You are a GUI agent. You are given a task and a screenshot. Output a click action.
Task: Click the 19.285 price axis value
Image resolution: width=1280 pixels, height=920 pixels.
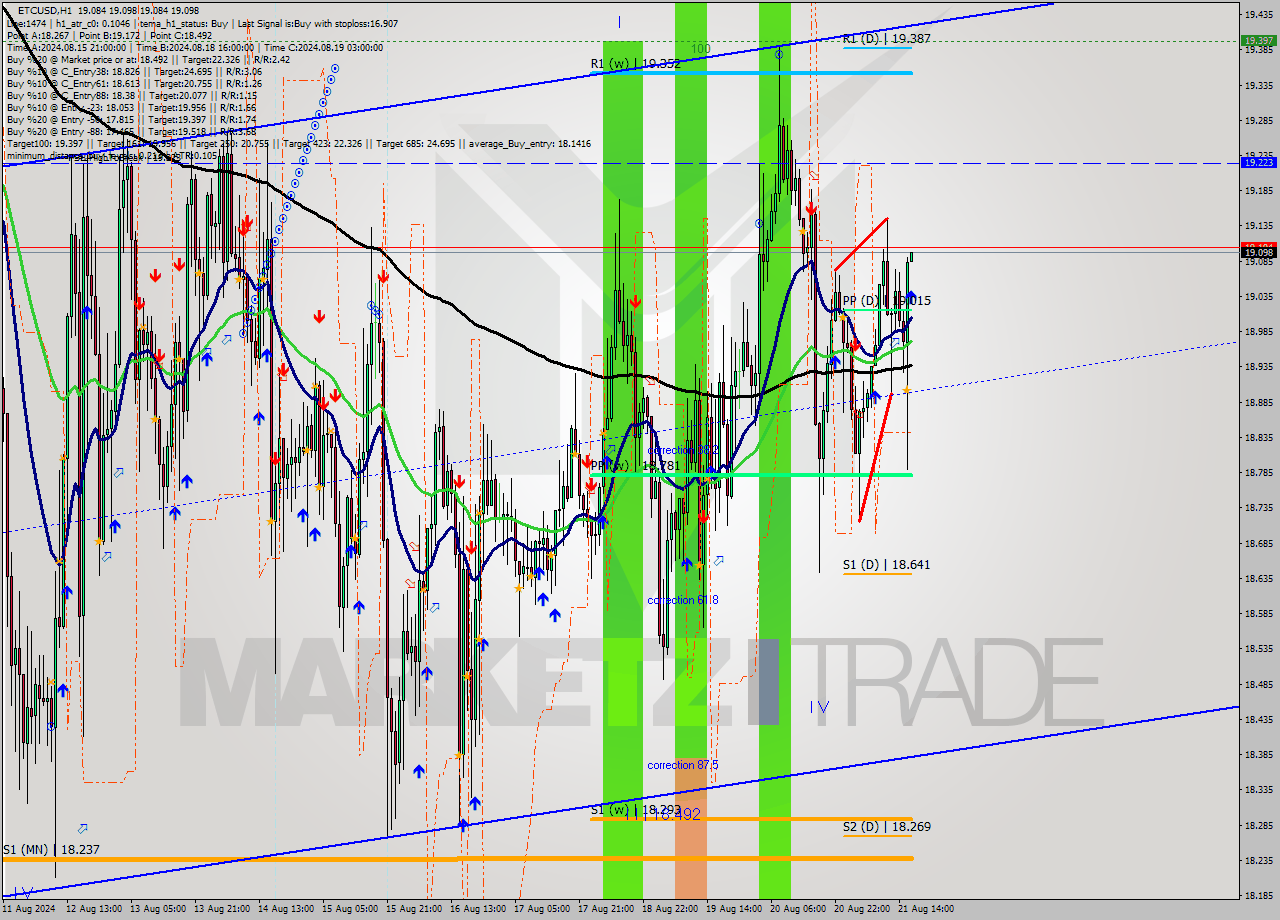click(1258, 120)
